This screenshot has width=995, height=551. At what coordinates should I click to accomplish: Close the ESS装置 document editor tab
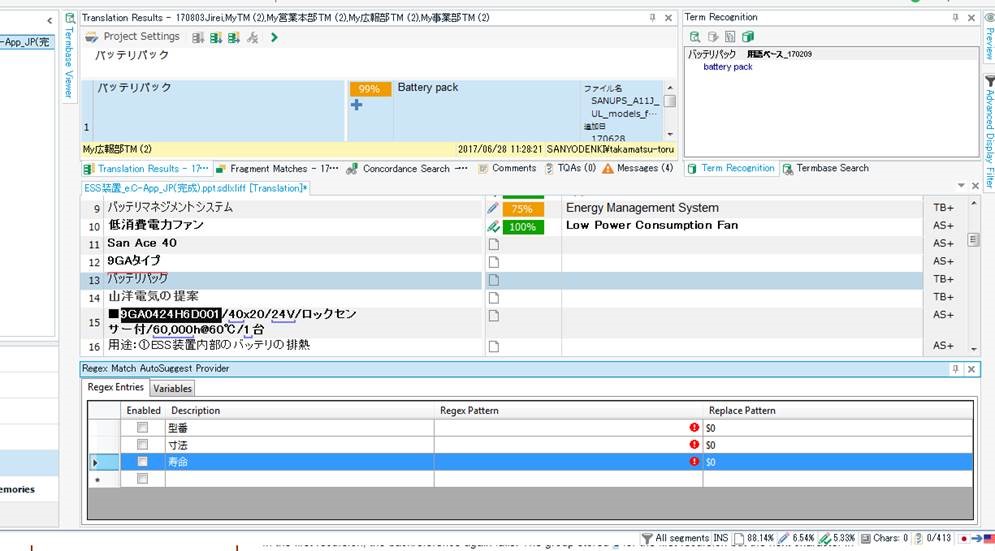coord(976,186)
